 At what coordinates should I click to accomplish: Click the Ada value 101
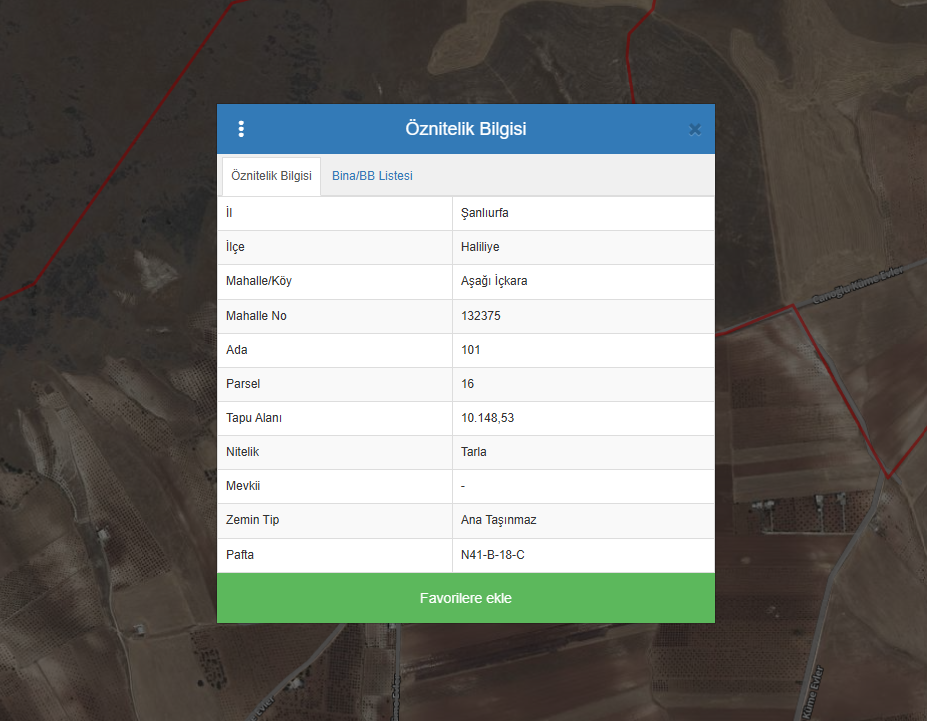point(471,350)
